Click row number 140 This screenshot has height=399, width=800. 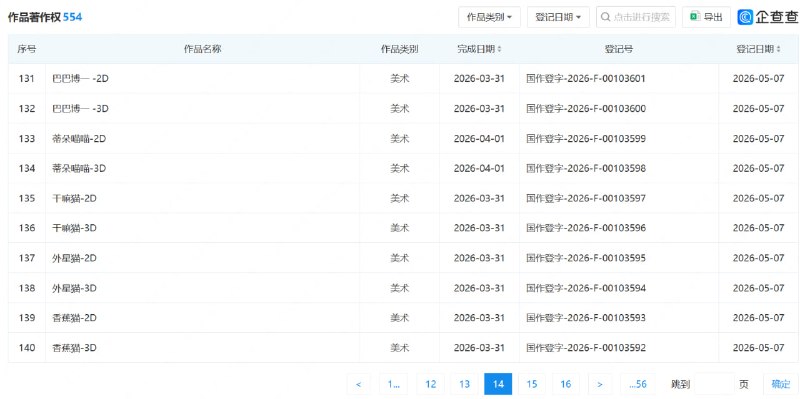click(x=27, y=348)
